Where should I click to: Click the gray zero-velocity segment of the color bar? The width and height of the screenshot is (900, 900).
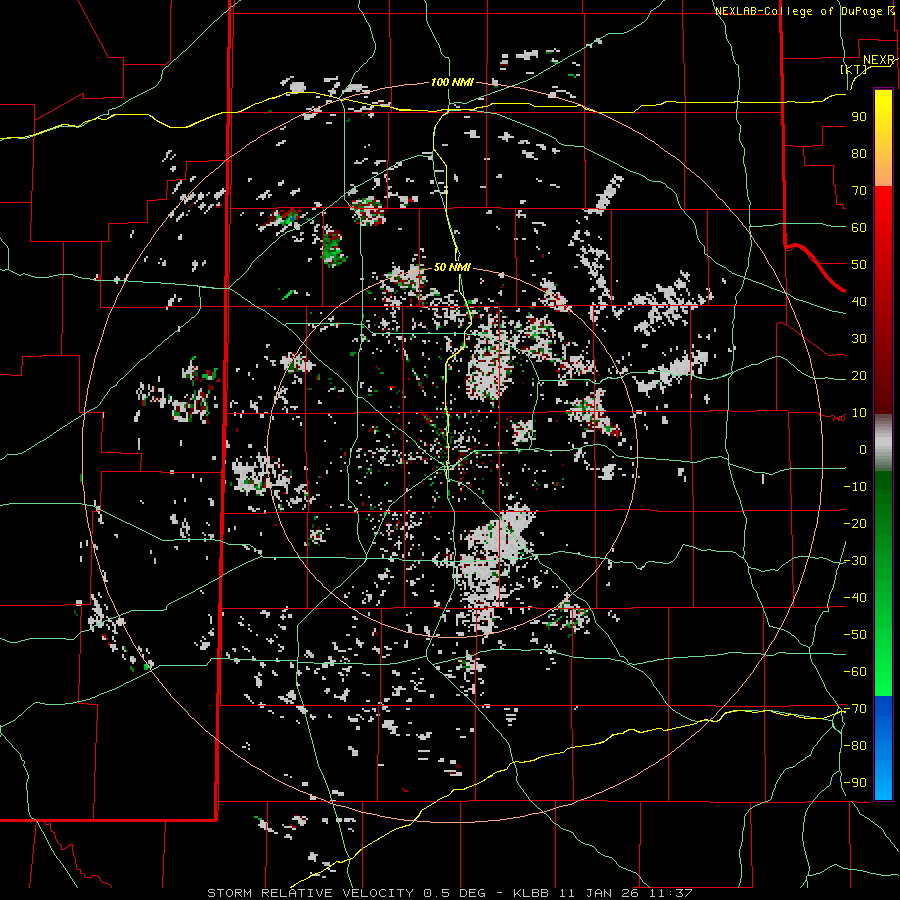[x=883, y=443]
